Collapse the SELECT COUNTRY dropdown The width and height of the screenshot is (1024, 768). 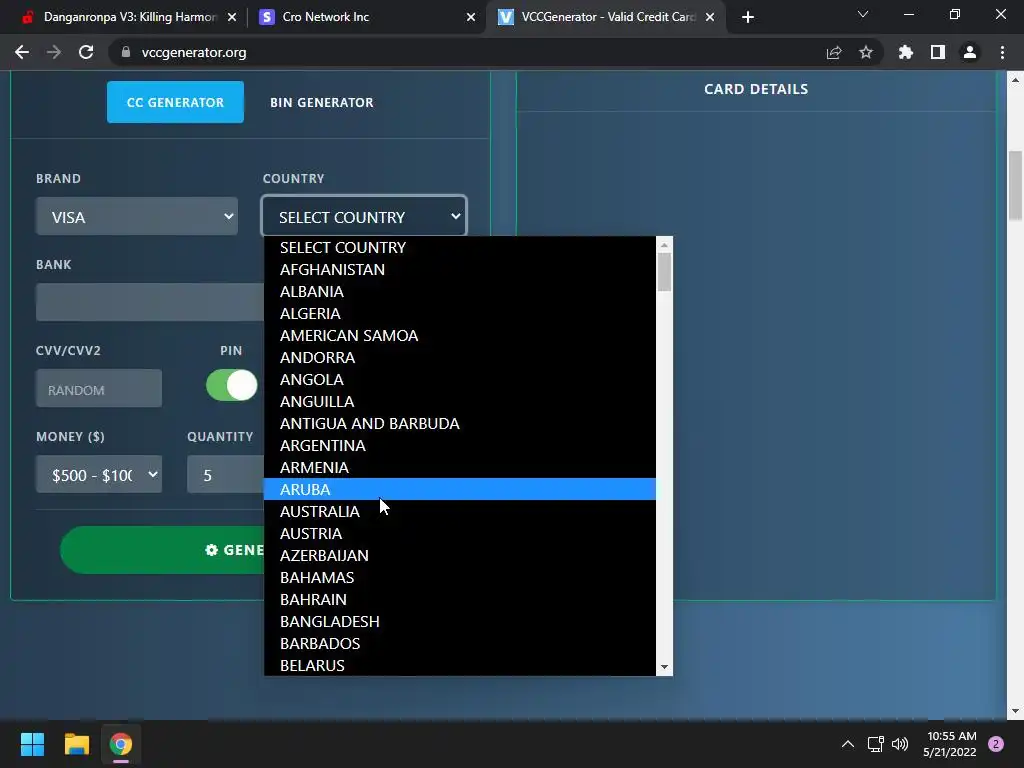tap(364, 216)
